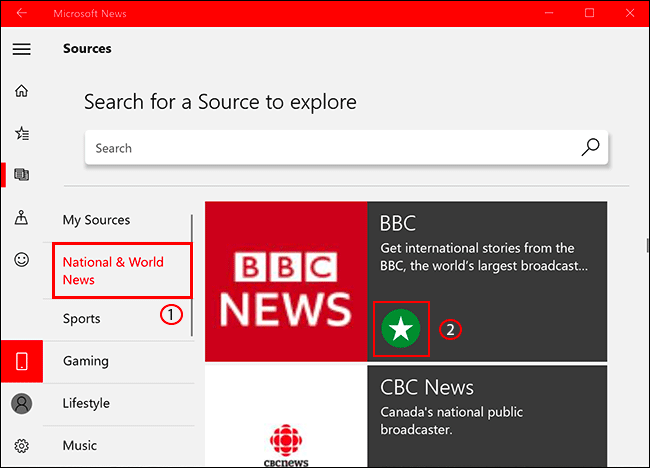650x468 pixels.
Task: Click the back arrow in title bar
Action: click(x=22, y=13)
